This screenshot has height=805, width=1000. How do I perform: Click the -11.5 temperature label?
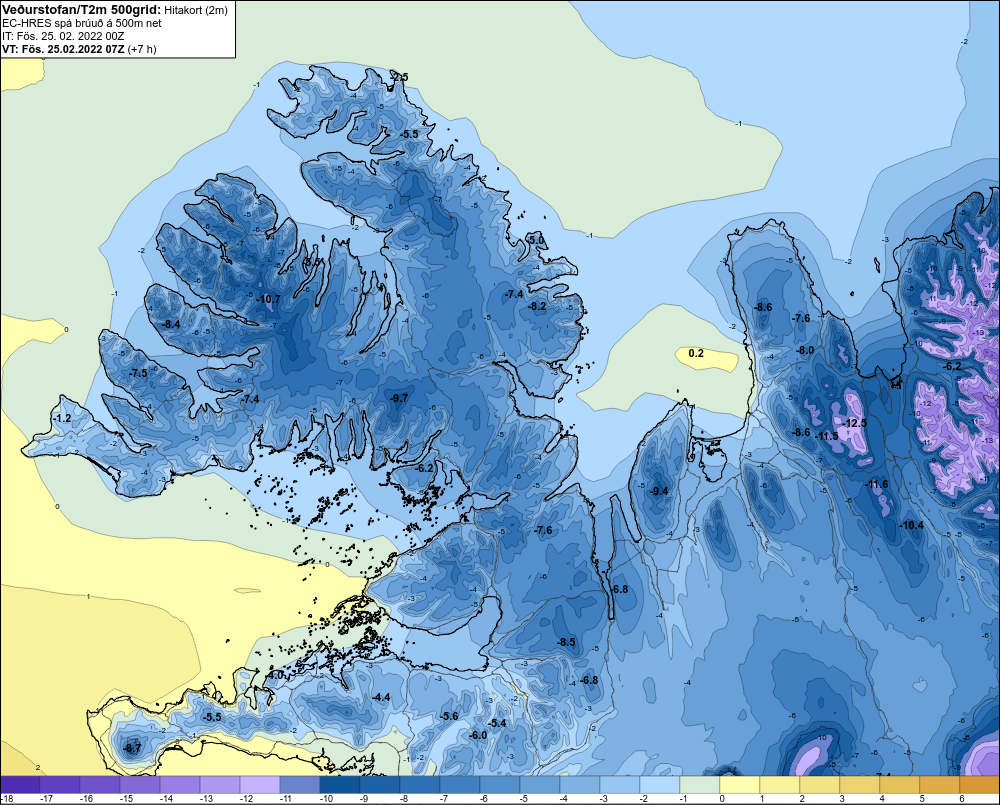[x=827, y=436]
